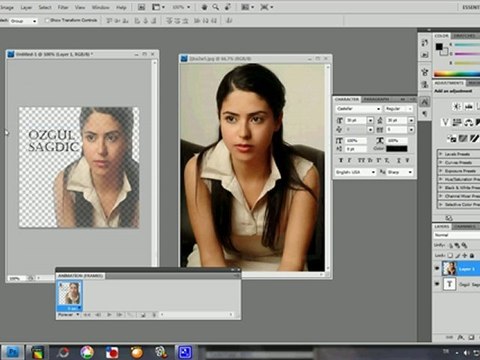
Task: Open the font style dropdown showing Regular
Action: click(x=399, y=109)
